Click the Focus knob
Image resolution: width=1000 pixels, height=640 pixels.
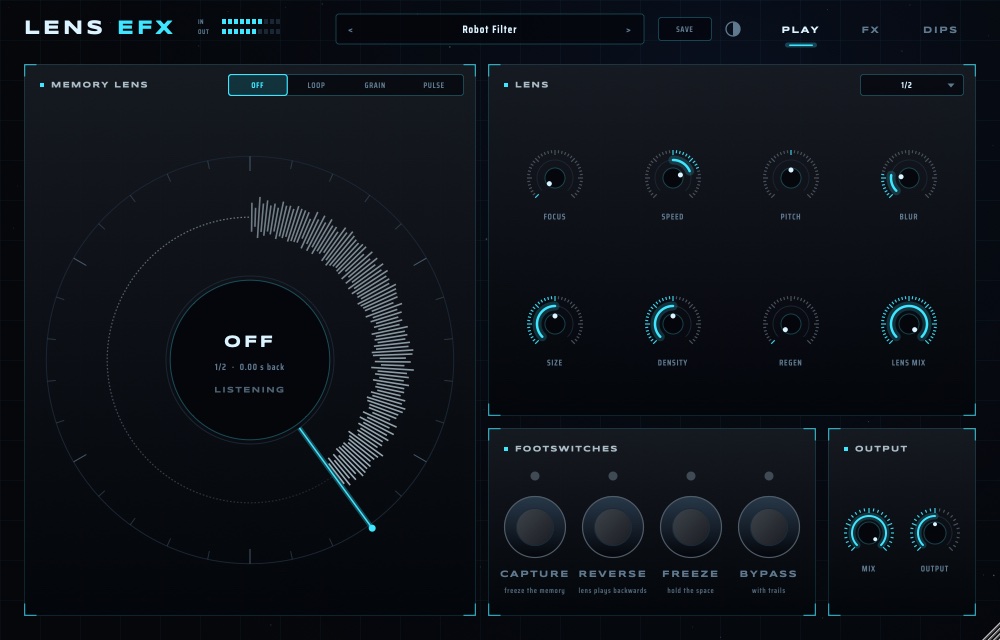[554, 178]
